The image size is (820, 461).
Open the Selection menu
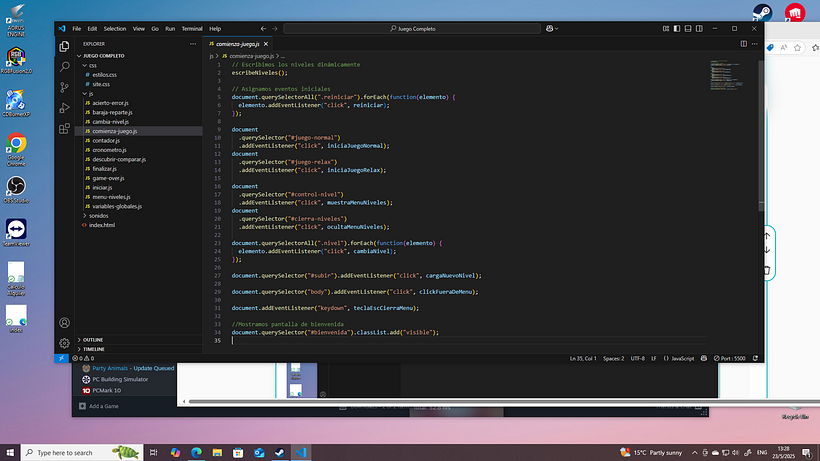(115, 29)
